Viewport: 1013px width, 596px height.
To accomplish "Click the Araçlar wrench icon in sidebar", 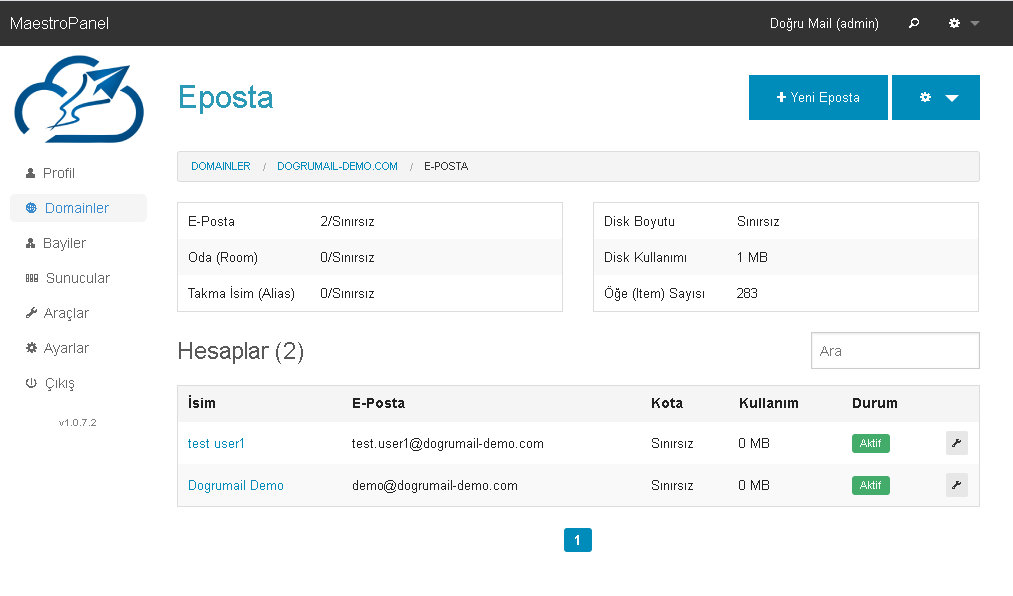I will [31, 313].
